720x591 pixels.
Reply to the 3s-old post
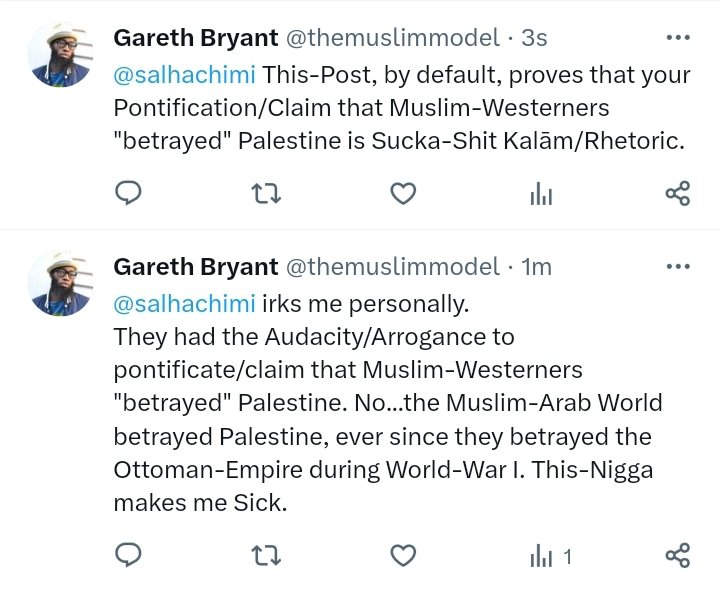pos(129,193)
